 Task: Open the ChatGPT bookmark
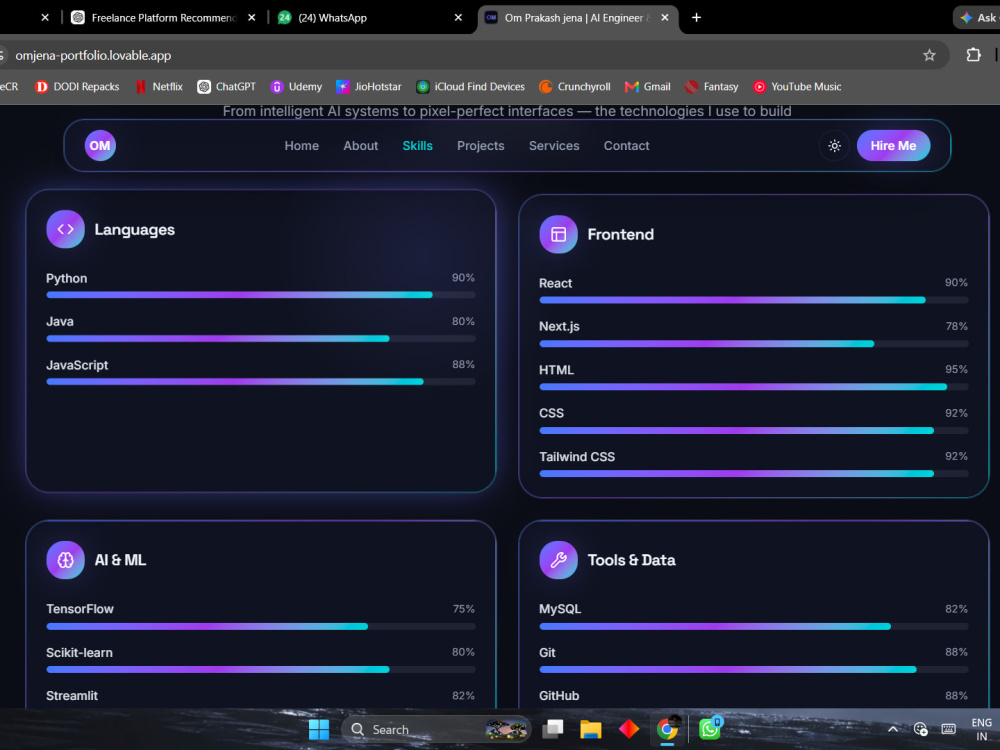(226, 87)
